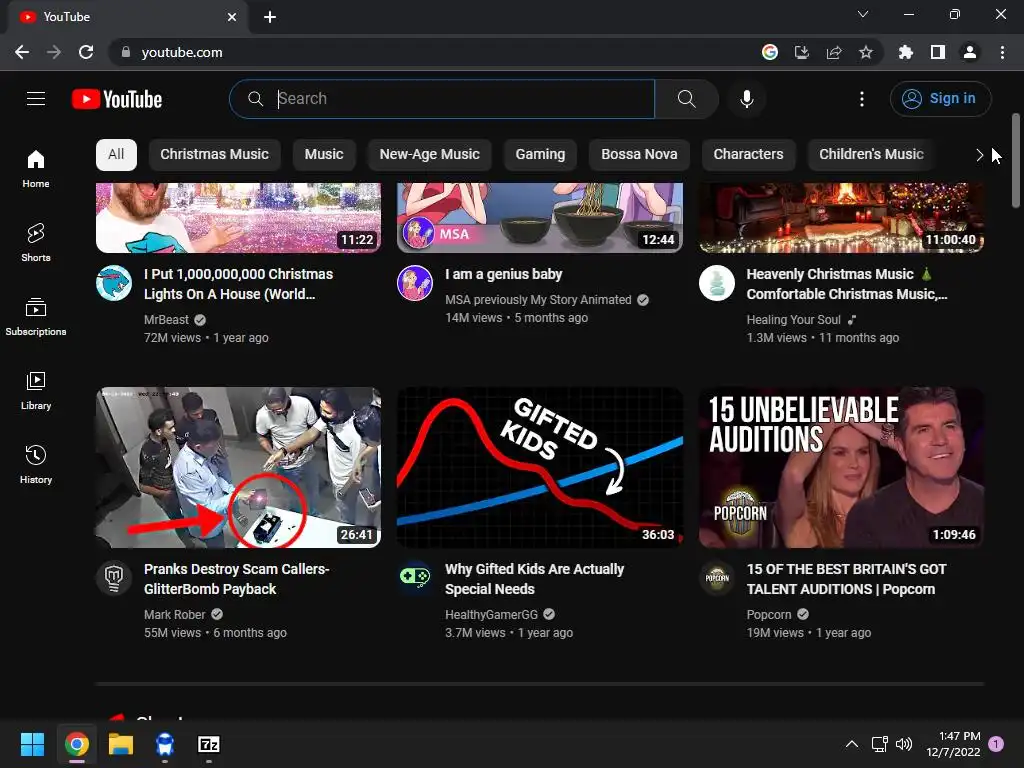1024x768 pixels.
Task: Open MSA channel avatar
Action: click(x=415, y=283)
